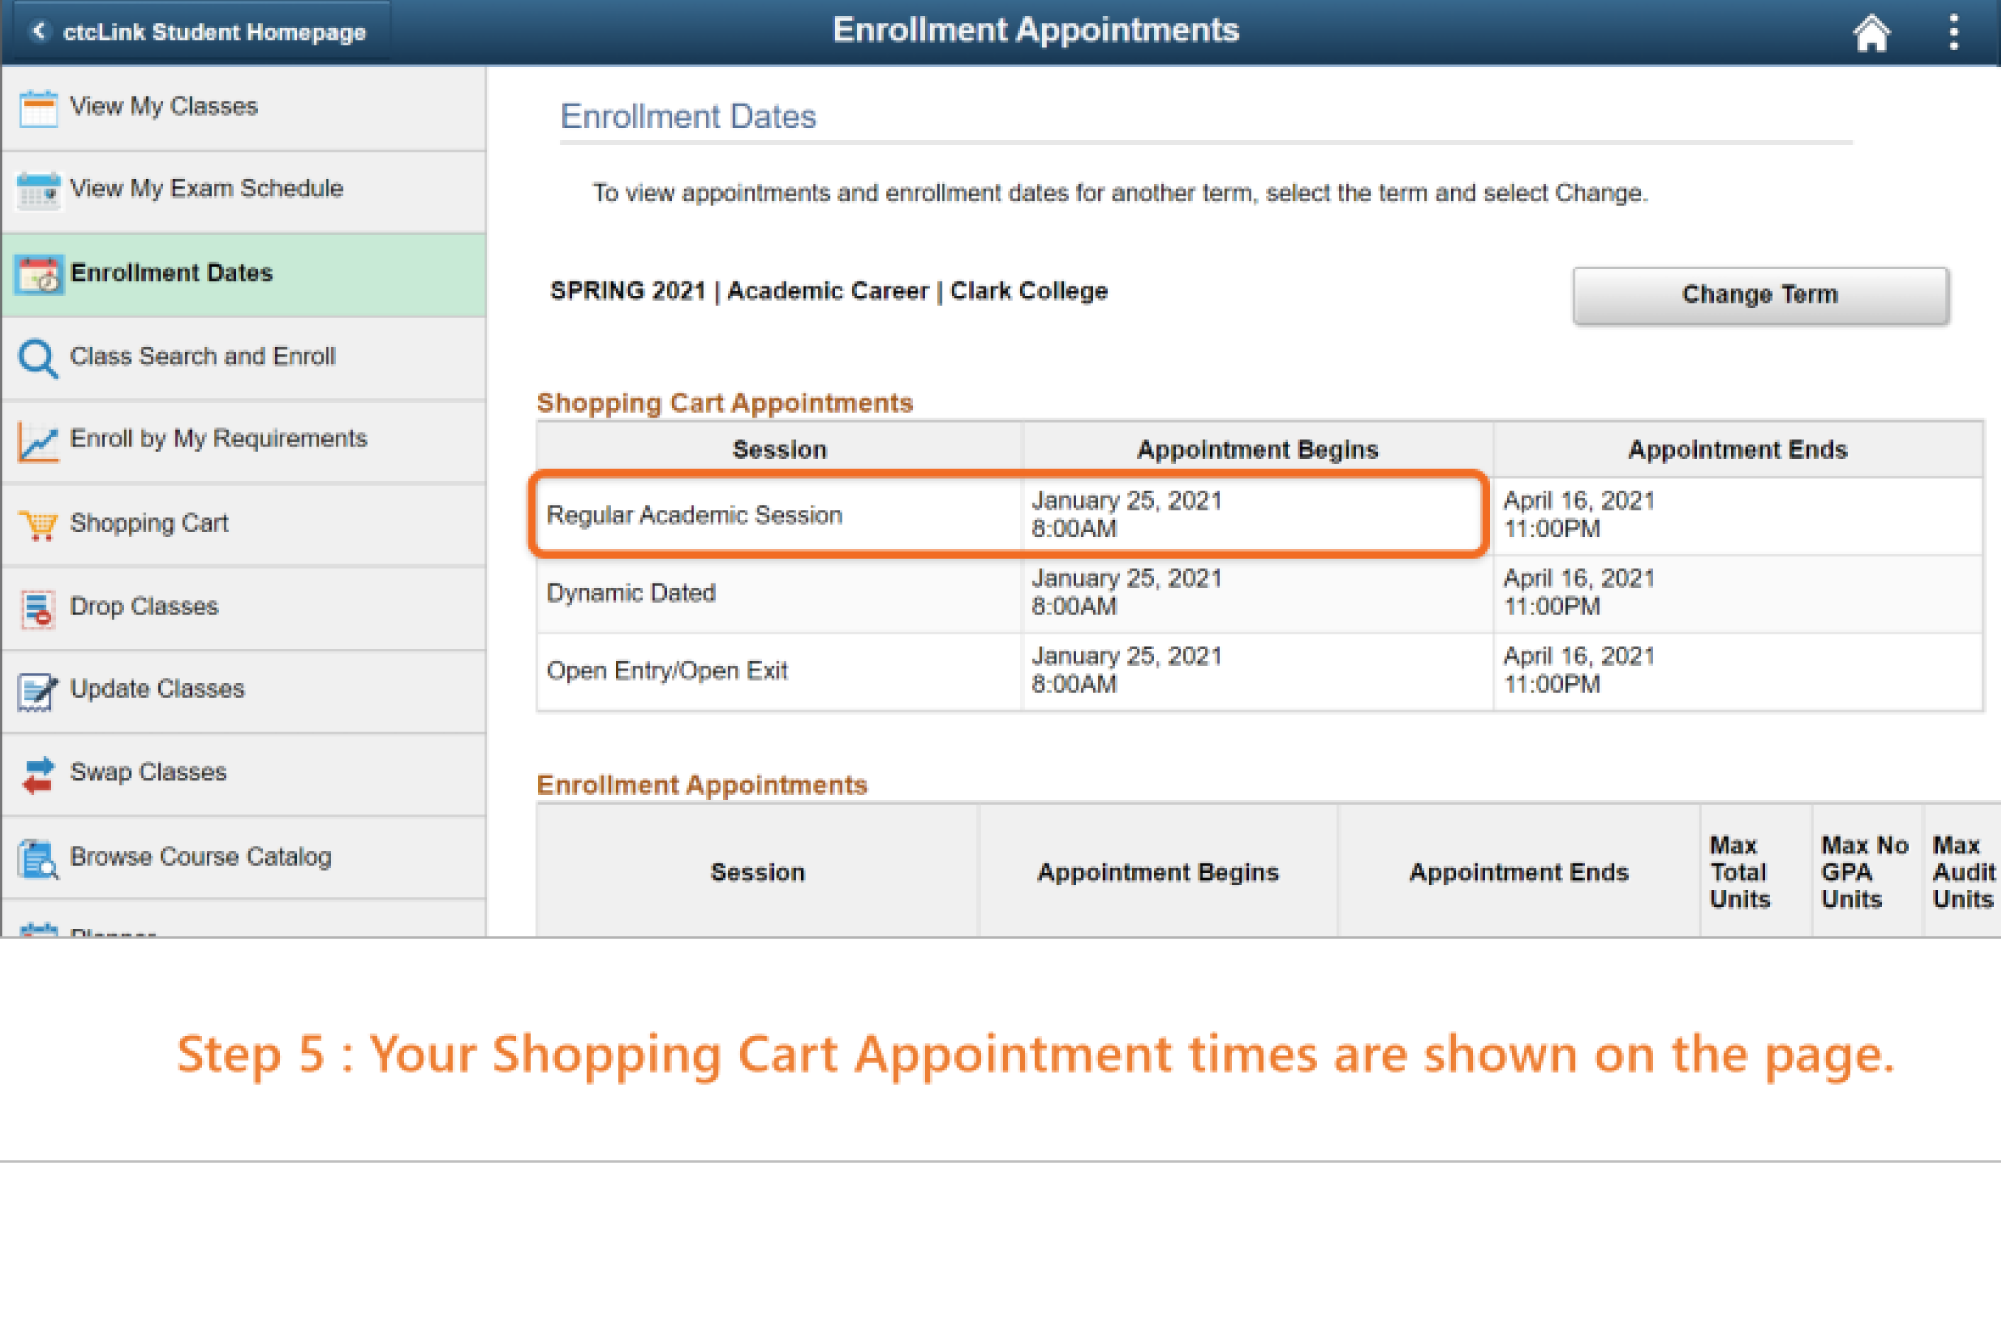The width and height of the screenshot is (2001, 1329).
Task: Open the three-dot actions menu
Action: tap(1953, 32)
